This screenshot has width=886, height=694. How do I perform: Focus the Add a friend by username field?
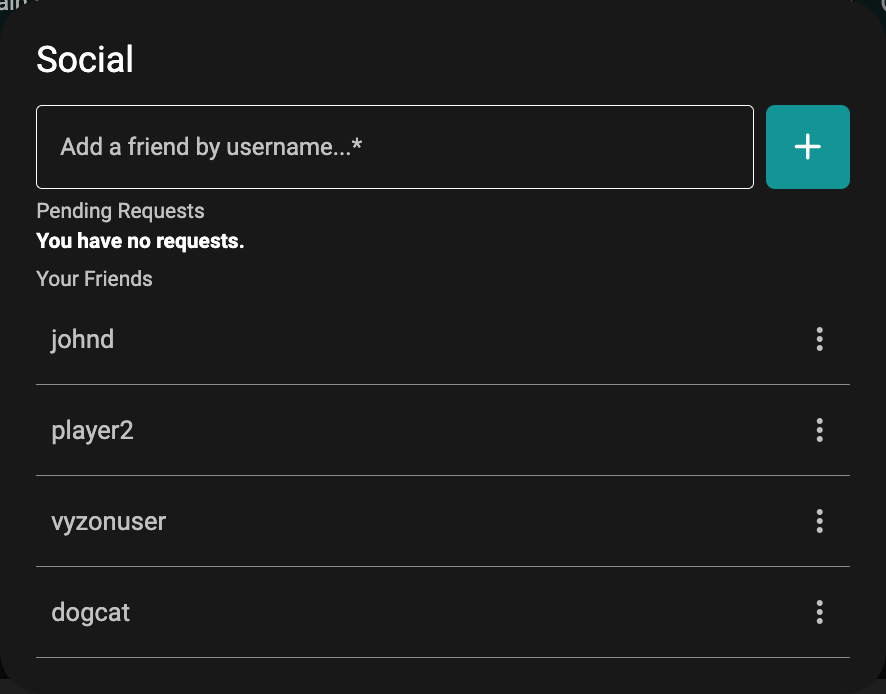click(394, 147)
